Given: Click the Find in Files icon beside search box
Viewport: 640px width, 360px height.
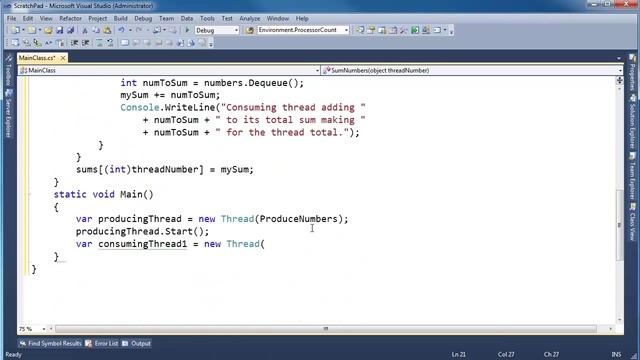Looking at the screenshot, I should [x=250, y=30].
